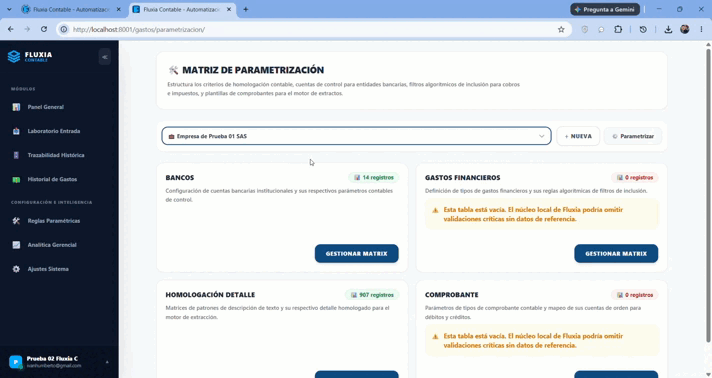Open Panel General module
This screenshot has width=712, height=378.
45,107
